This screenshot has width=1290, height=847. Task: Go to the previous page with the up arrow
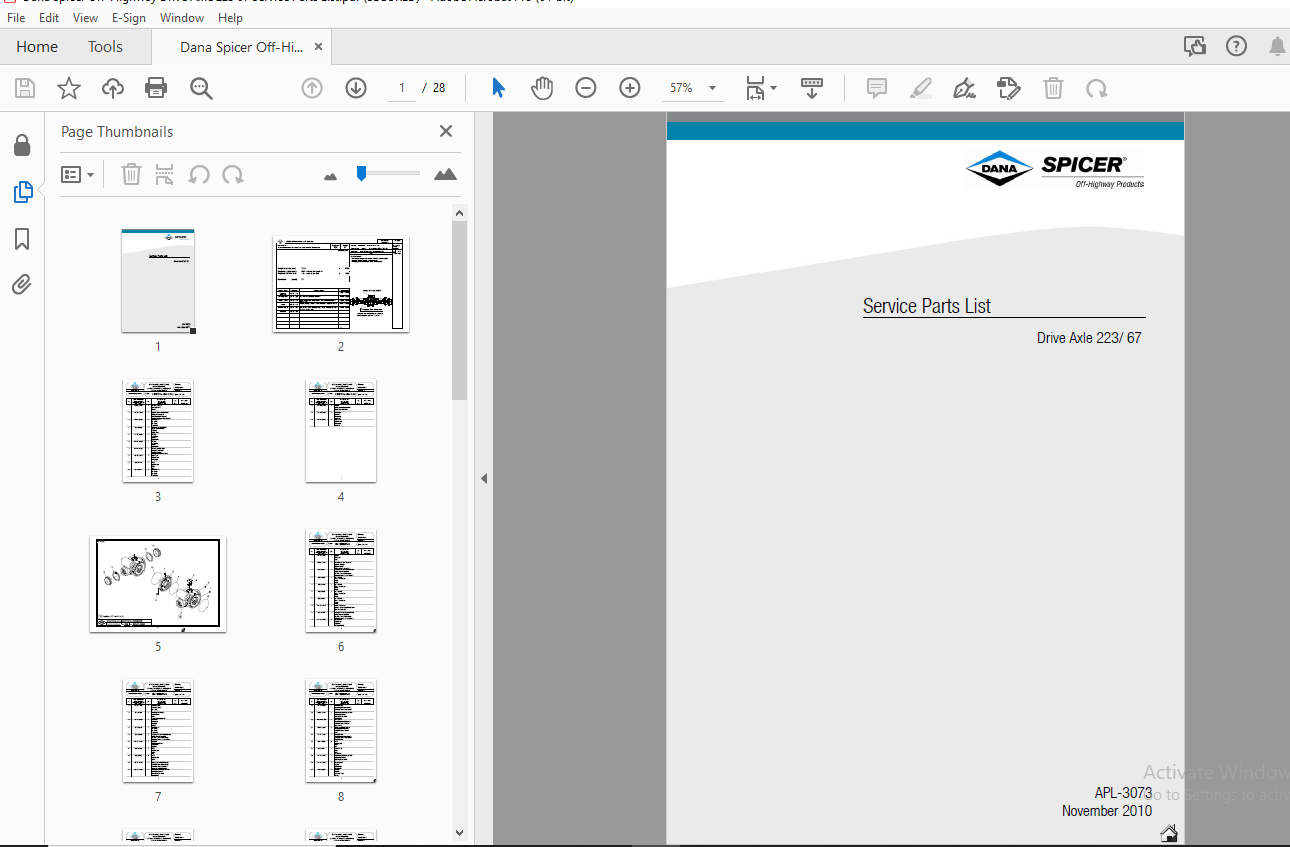point(312,88)
